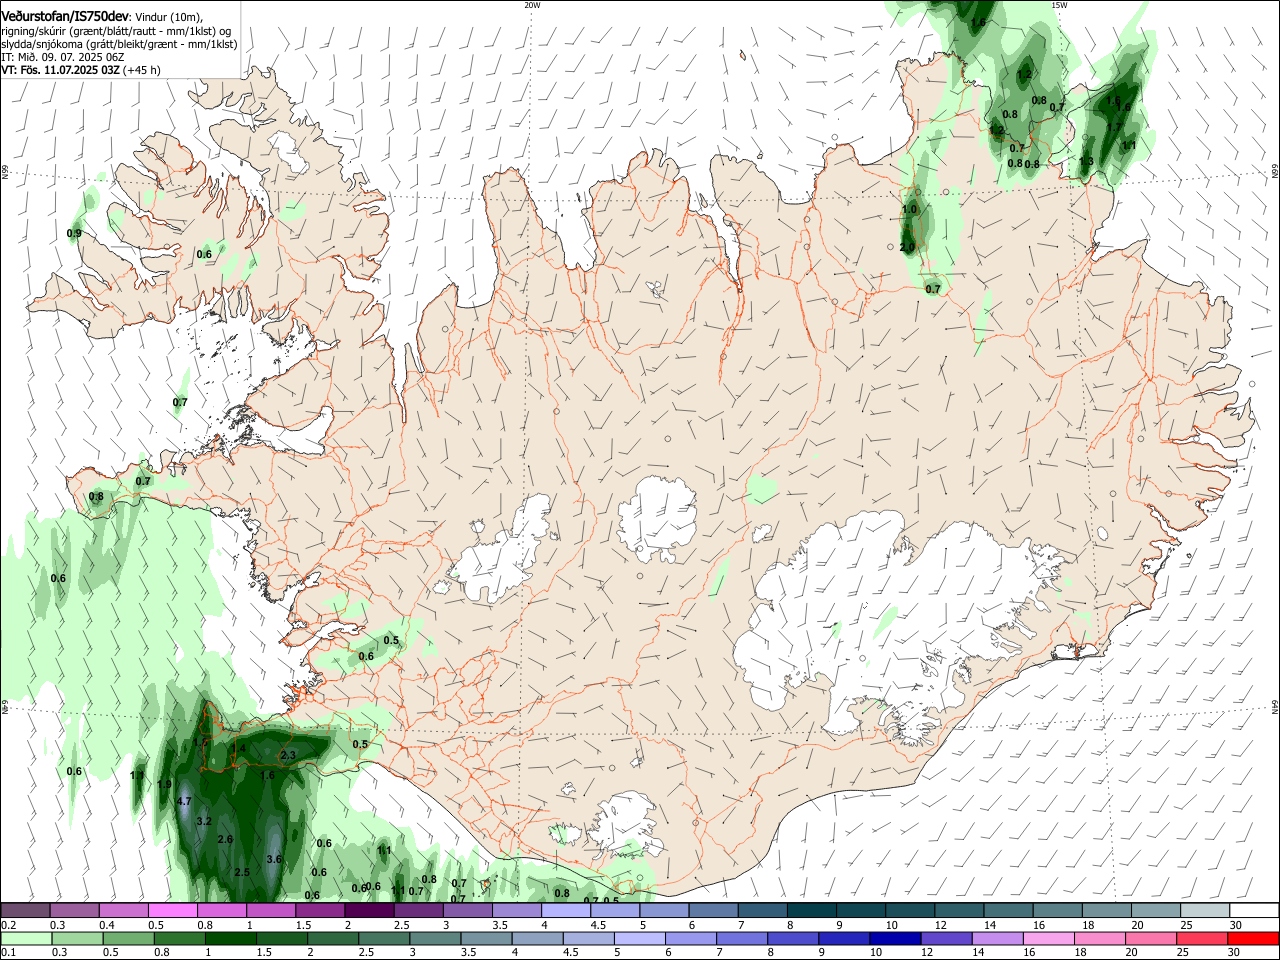Click the palest green bottom-row swatch between 0.1 and 0.3
Image resolution: width=1280 pixels, height=960 pixels.
coord(26,938)
